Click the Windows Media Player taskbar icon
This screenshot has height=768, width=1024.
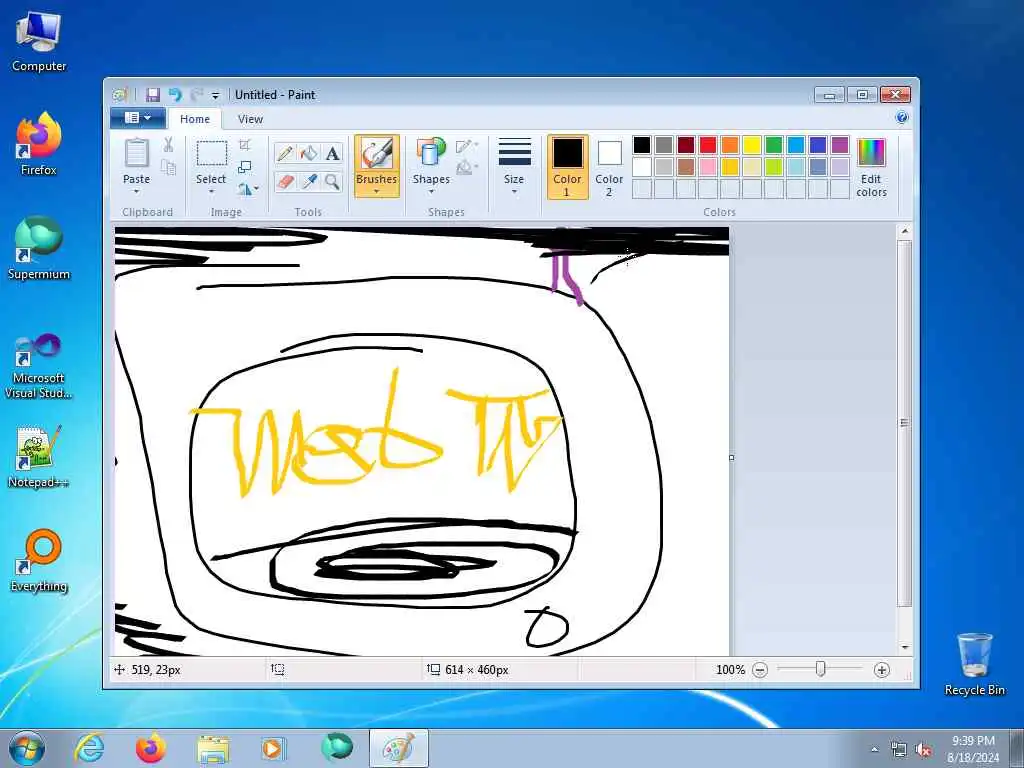click(272, 748)
